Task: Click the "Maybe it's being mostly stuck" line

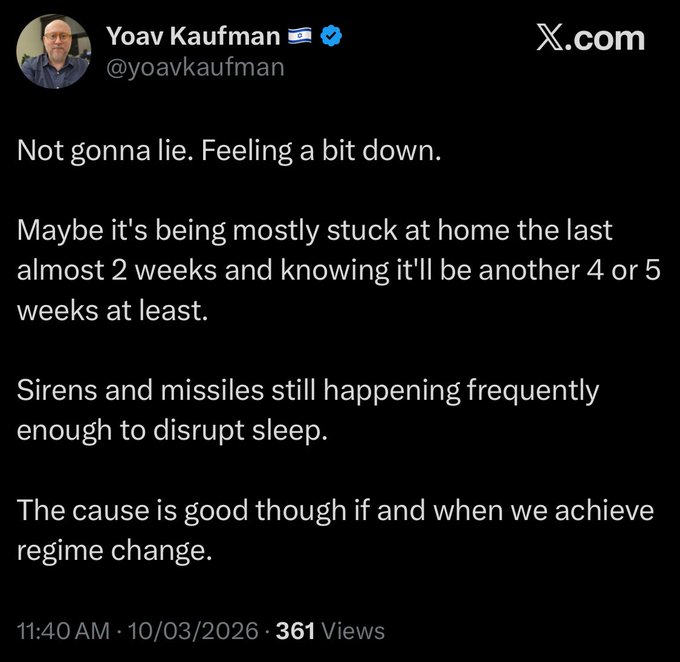Action: pyautogui.click(x=314, y=229)
